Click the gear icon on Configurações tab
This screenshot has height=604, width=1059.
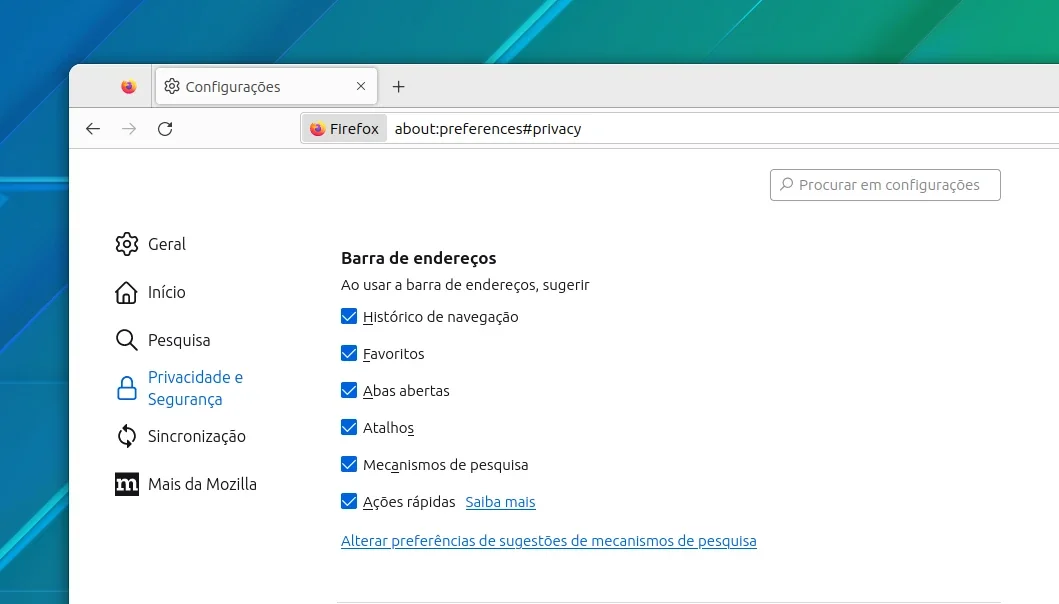coord(172,86)
